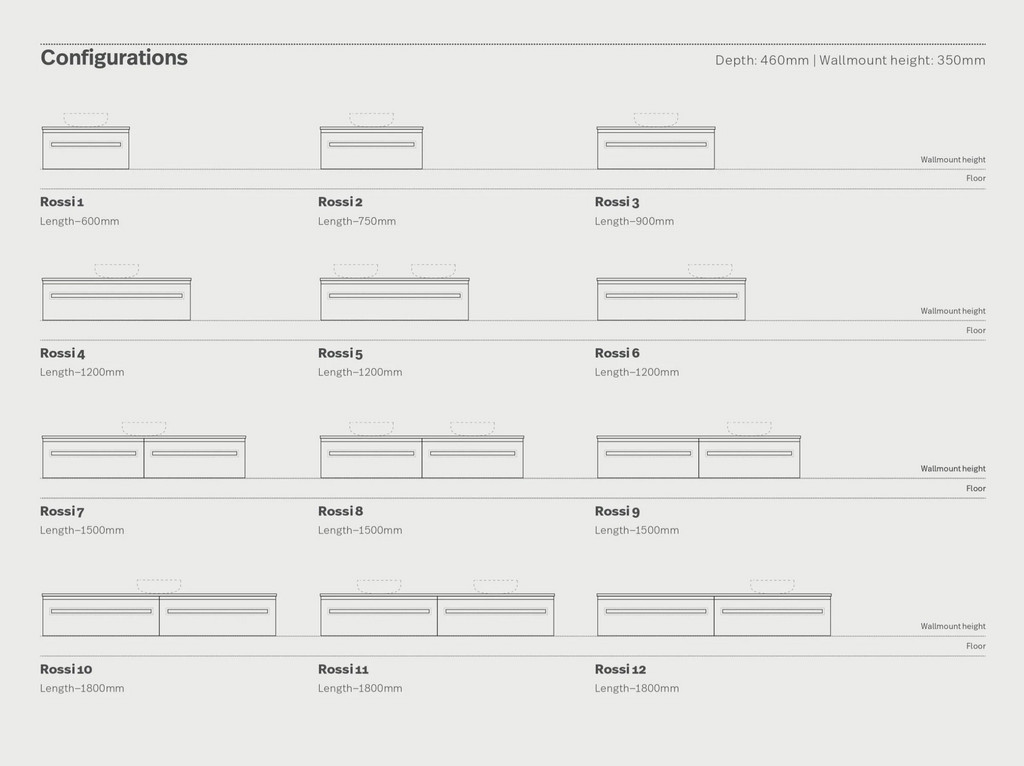Select the Rossi 10 label
The height and width of the screenshot is (766, 1024).
coord(66,669)
